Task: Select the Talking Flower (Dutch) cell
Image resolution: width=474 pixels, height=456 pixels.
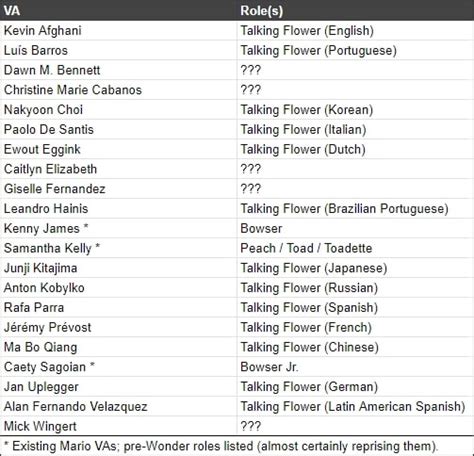Action: pos(355,149)
